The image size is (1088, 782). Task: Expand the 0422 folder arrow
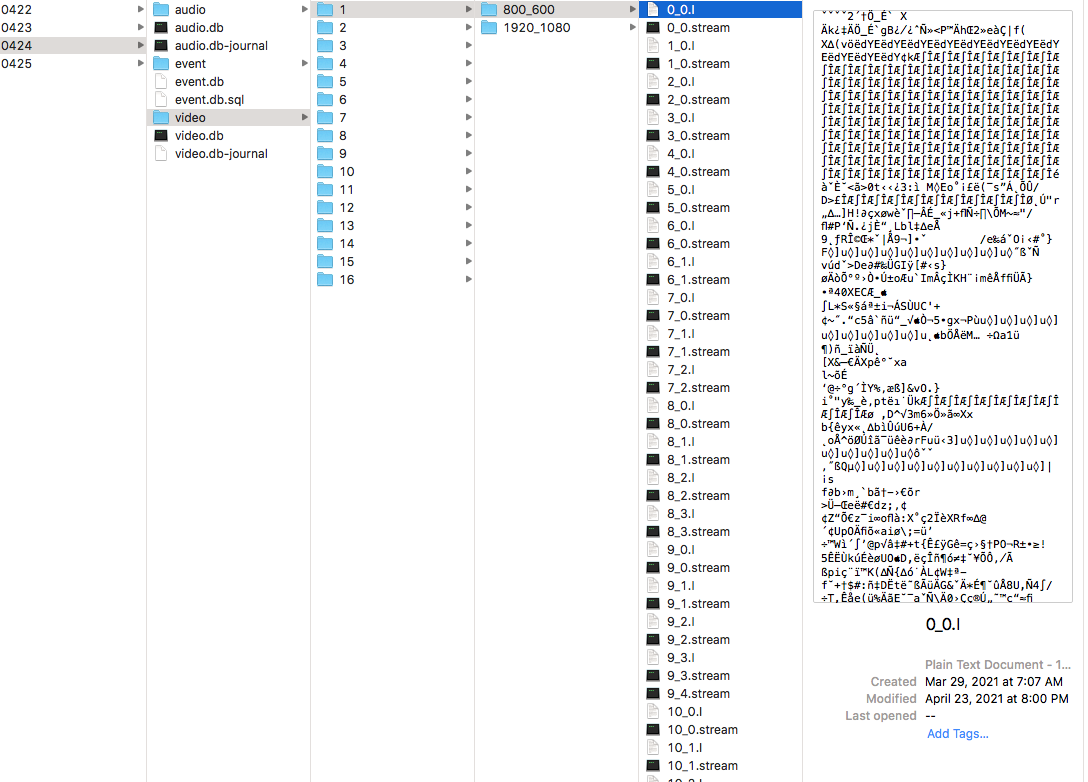click(141, 10)
